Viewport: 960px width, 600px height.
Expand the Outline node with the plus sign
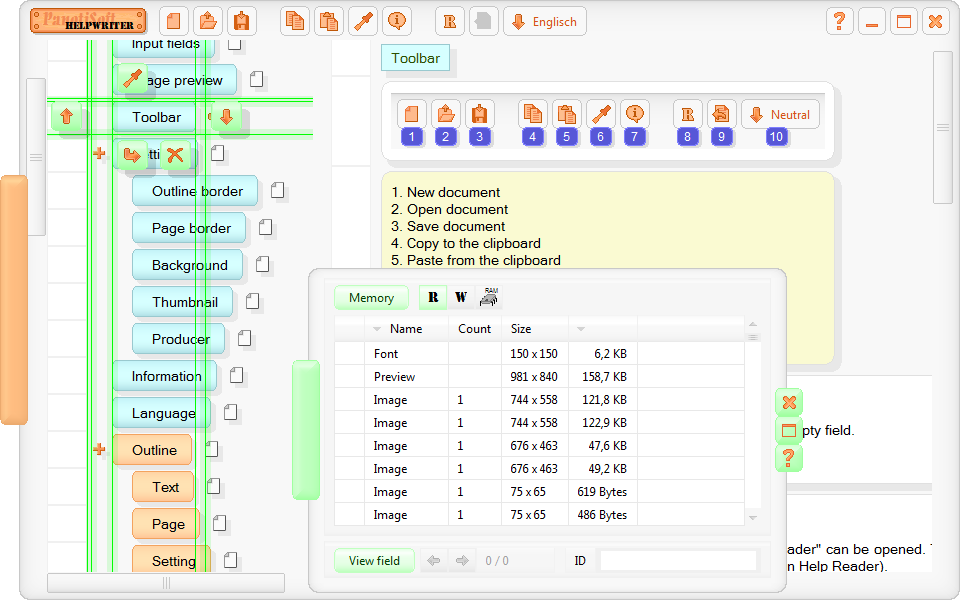point(99,450)
